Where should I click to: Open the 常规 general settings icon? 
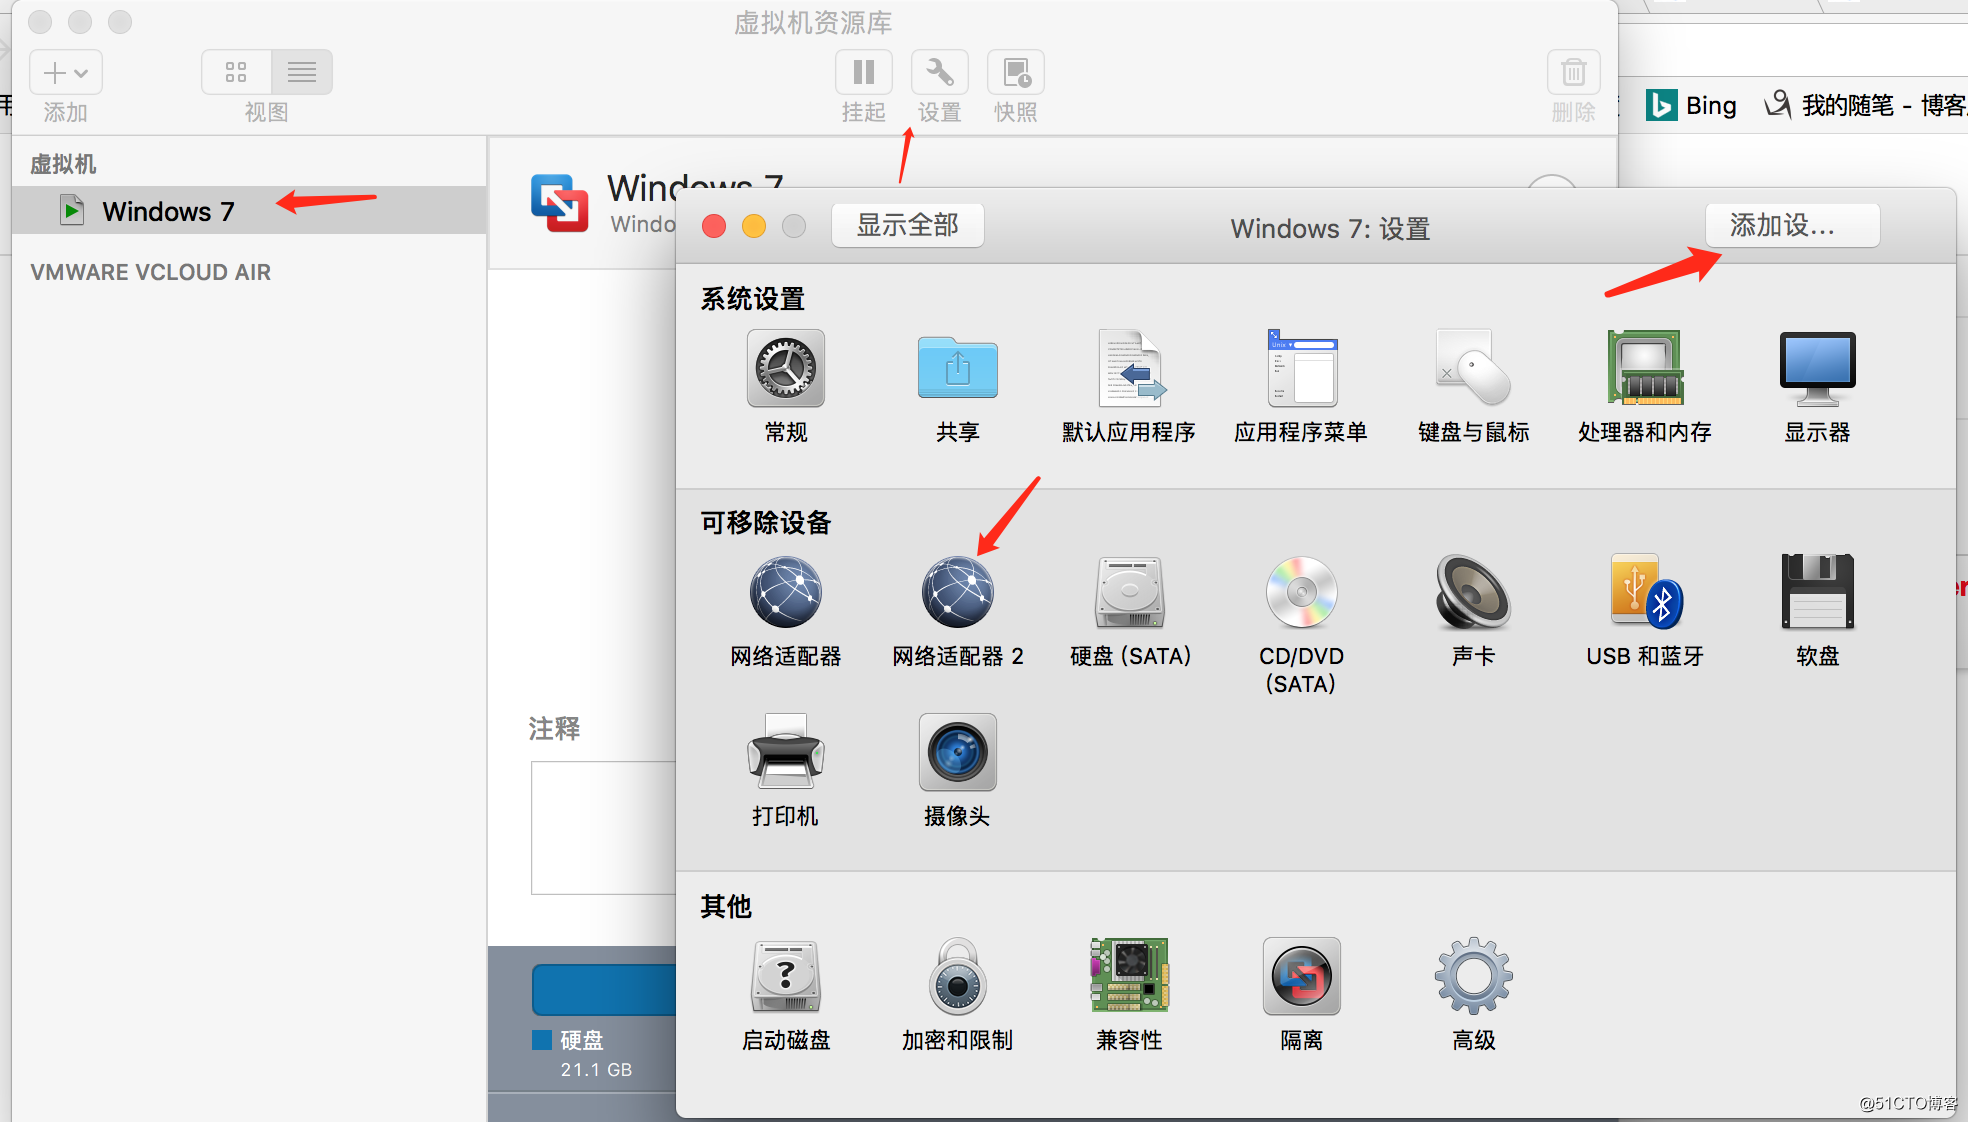(x=786, y=369)
